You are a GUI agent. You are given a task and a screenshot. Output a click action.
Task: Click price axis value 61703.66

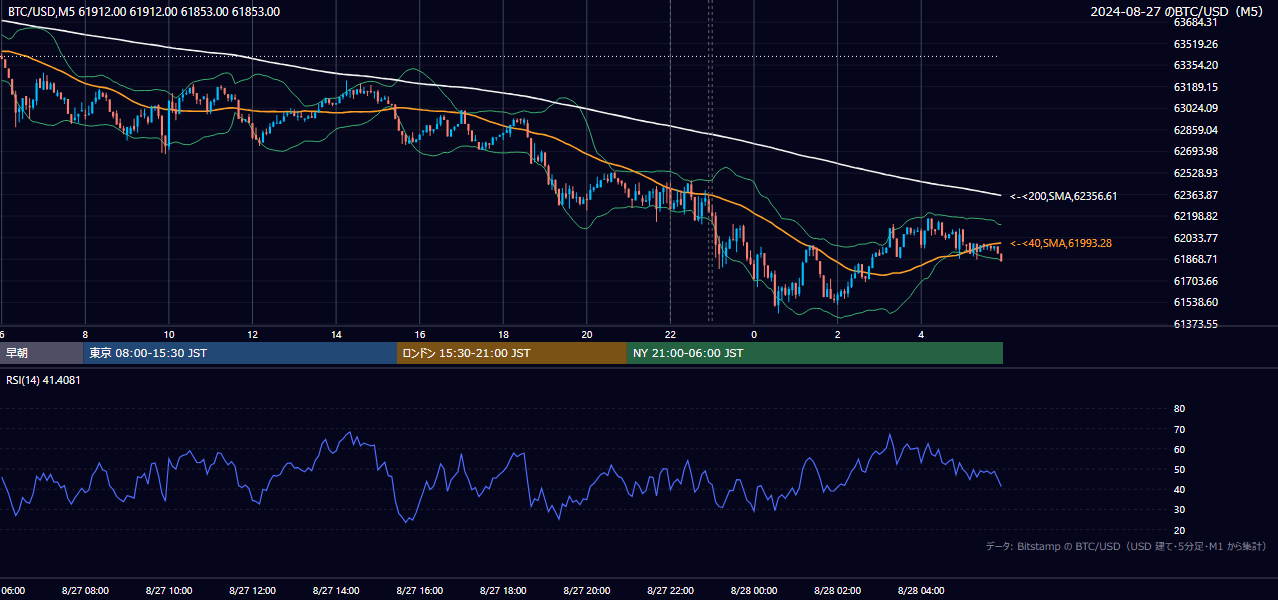coord(1195,281)
